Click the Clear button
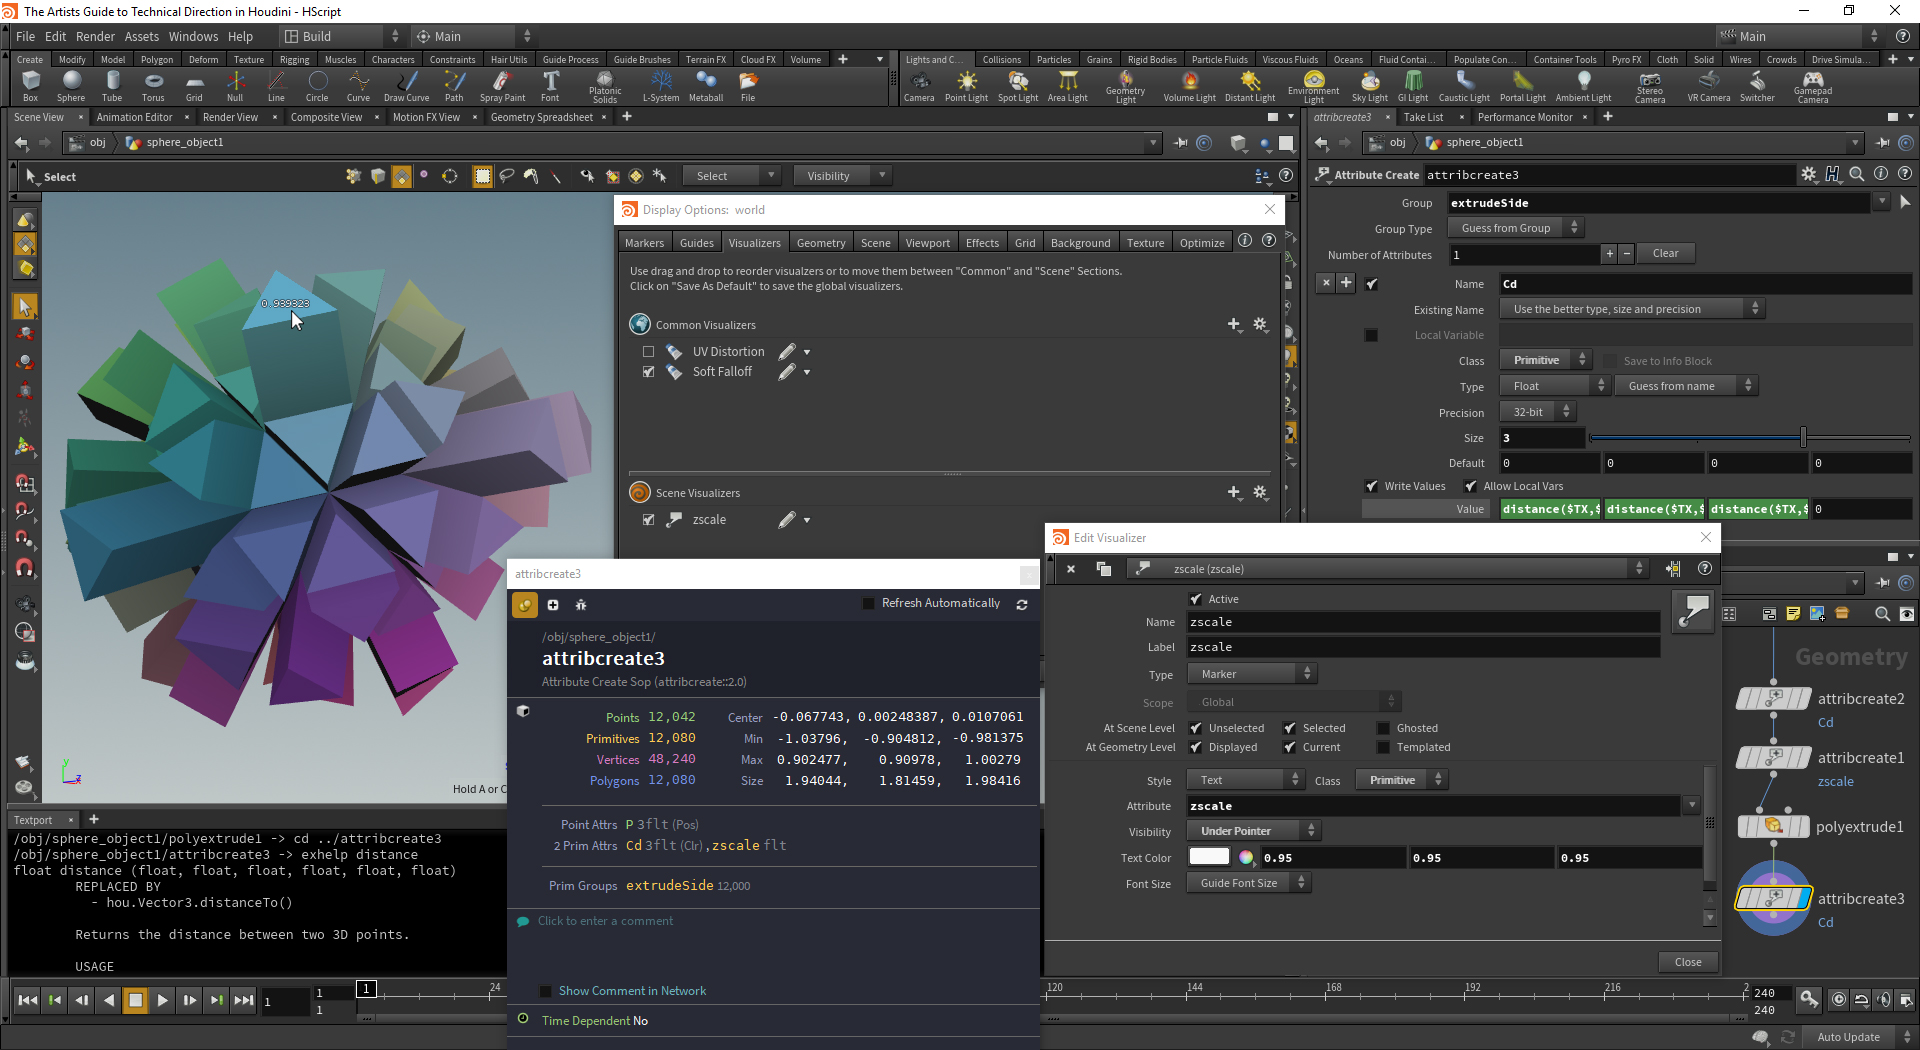This screenshot has width=1920, height=1050. (1665, 254)
